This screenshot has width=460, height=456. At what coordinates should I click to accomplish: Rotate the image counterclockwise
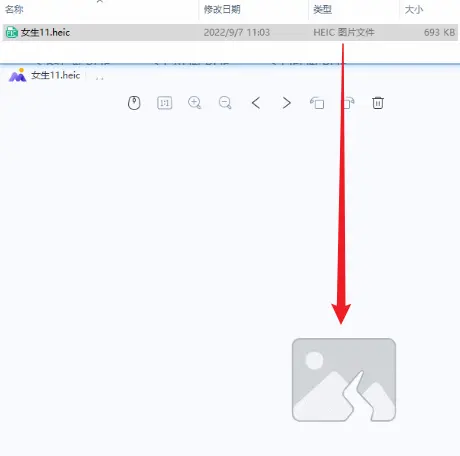point(317,103)
